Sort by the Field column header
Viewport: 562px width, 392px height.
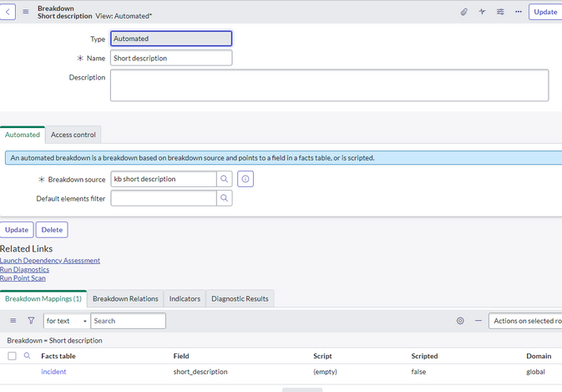tap(181, 356)
